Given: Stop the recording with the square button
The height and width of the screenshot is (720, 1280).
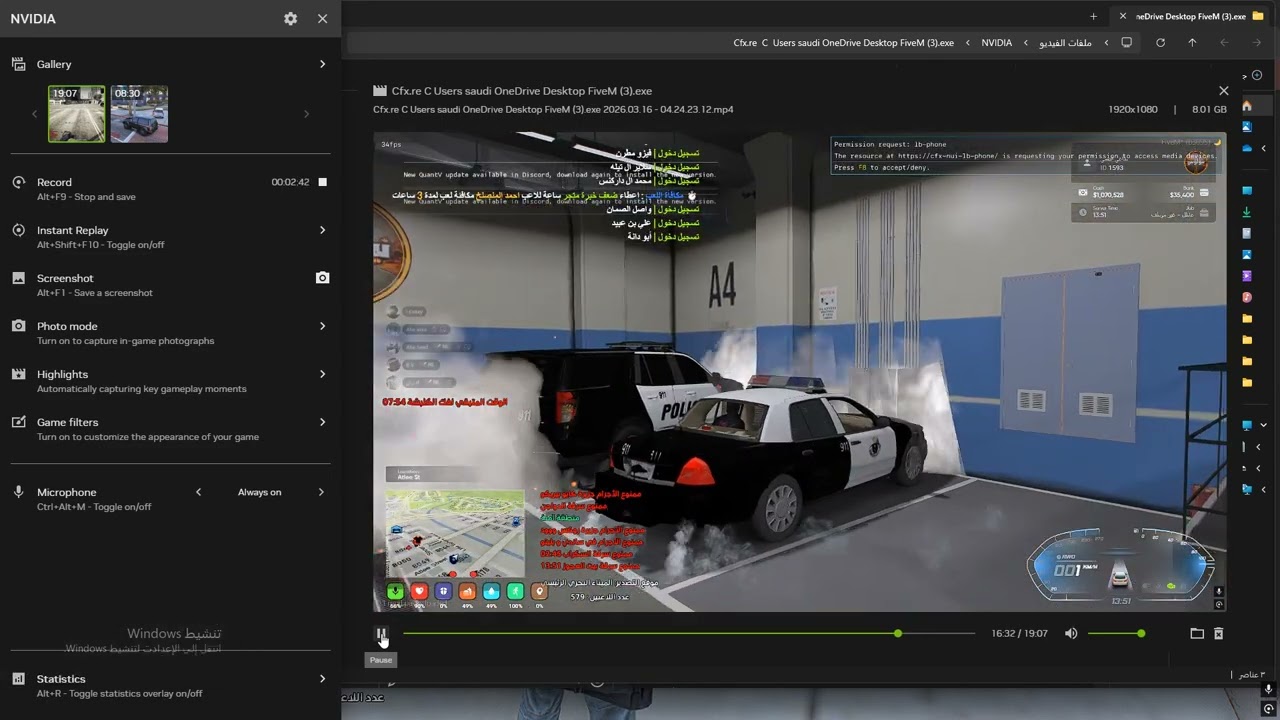Looking at the screenshot, I should 322,182.
